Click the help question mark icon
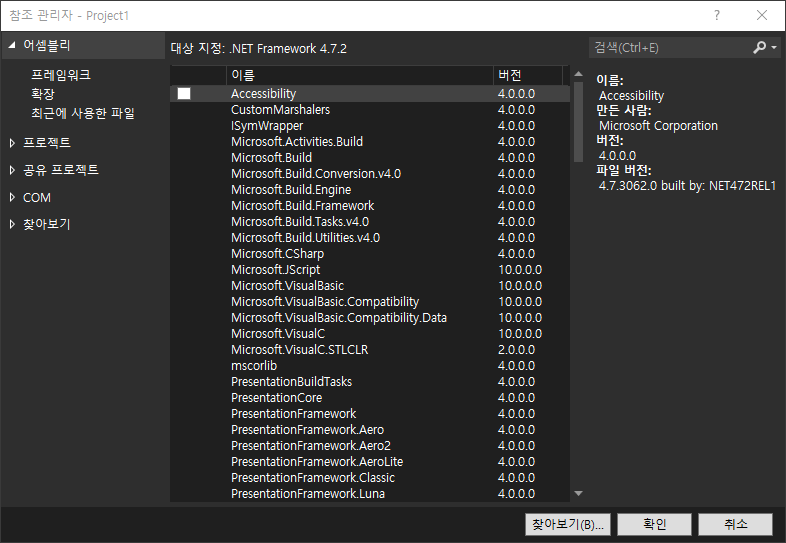The width and height of the screenshot is (786, 543). point(717,16)
